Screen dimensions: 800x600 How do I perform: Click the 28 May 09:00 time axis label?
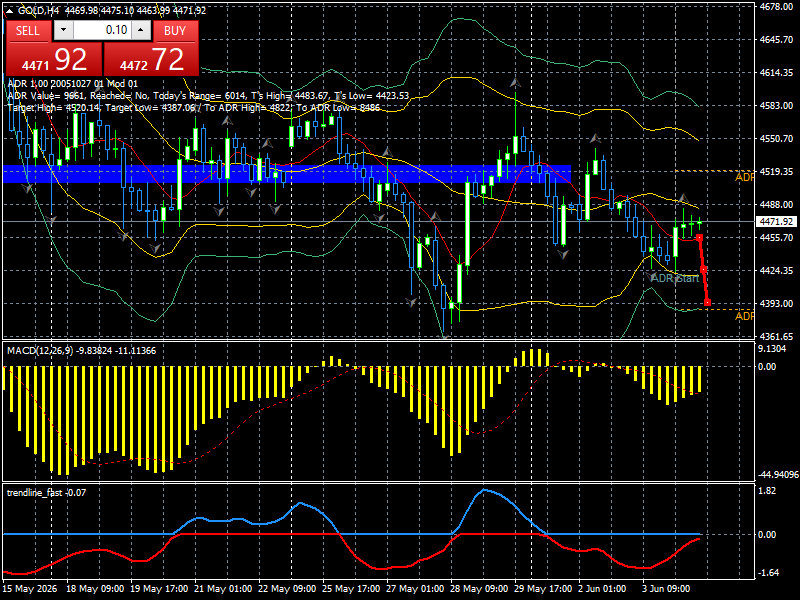(x=479, y=588)
